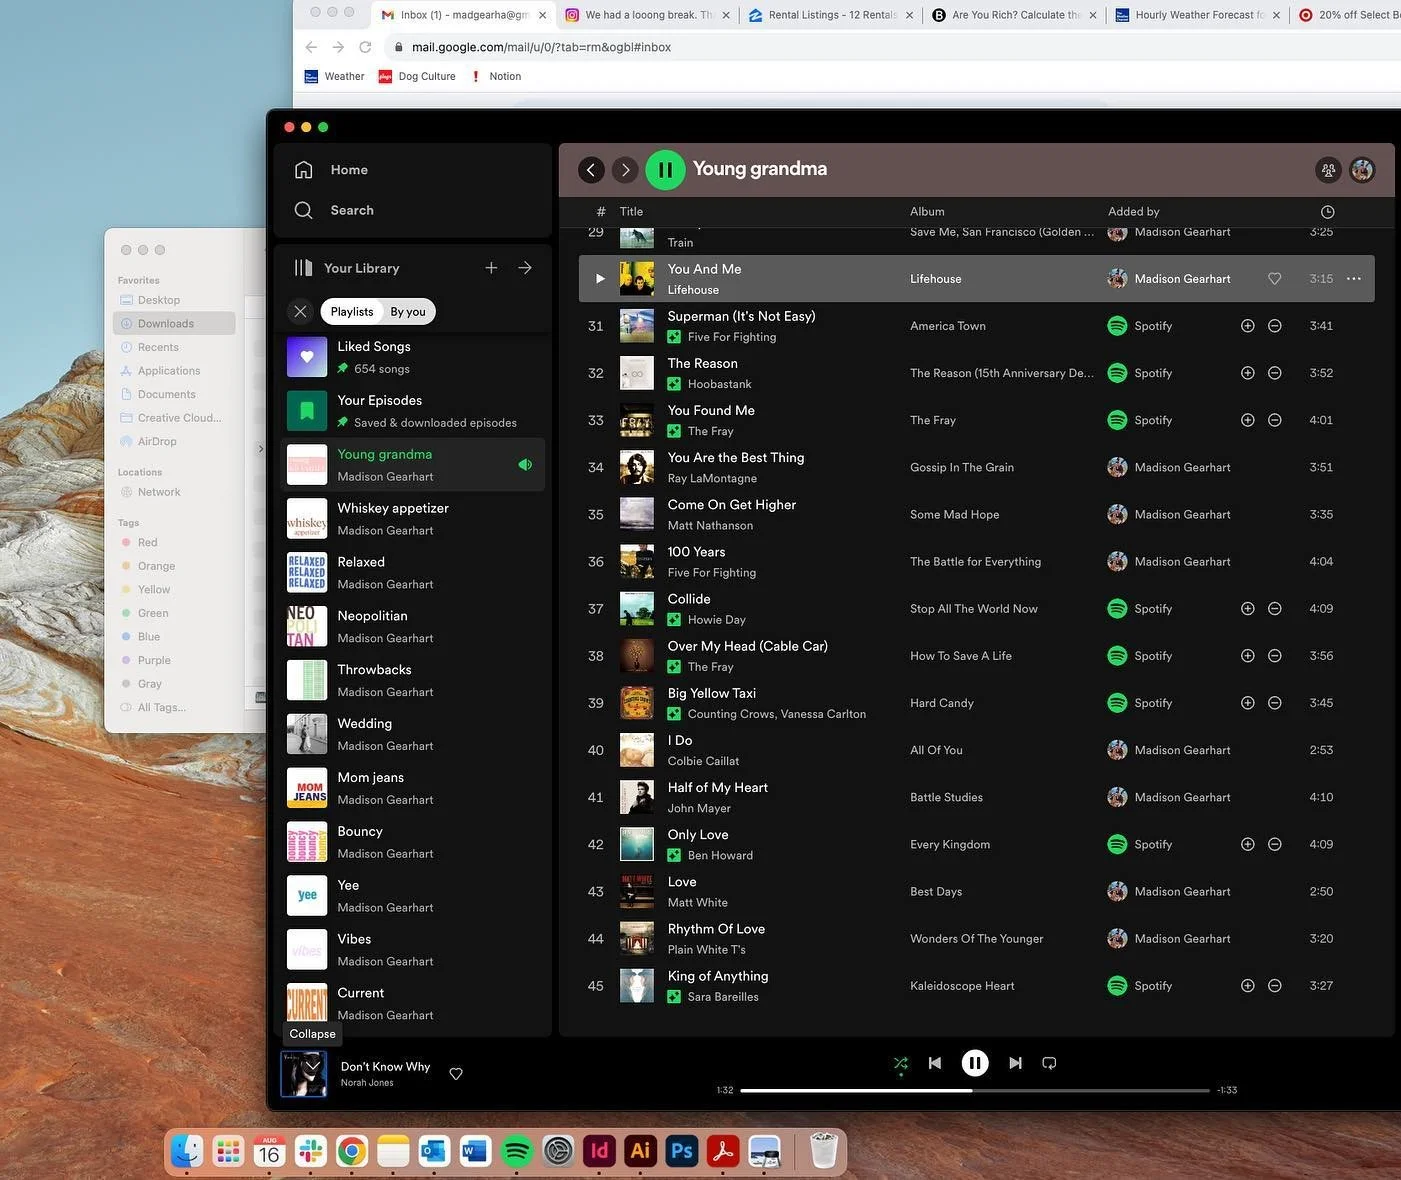Open friend activity icon in header
The height and width of the screenshot is (1180, 1401).
[1328, 170]
